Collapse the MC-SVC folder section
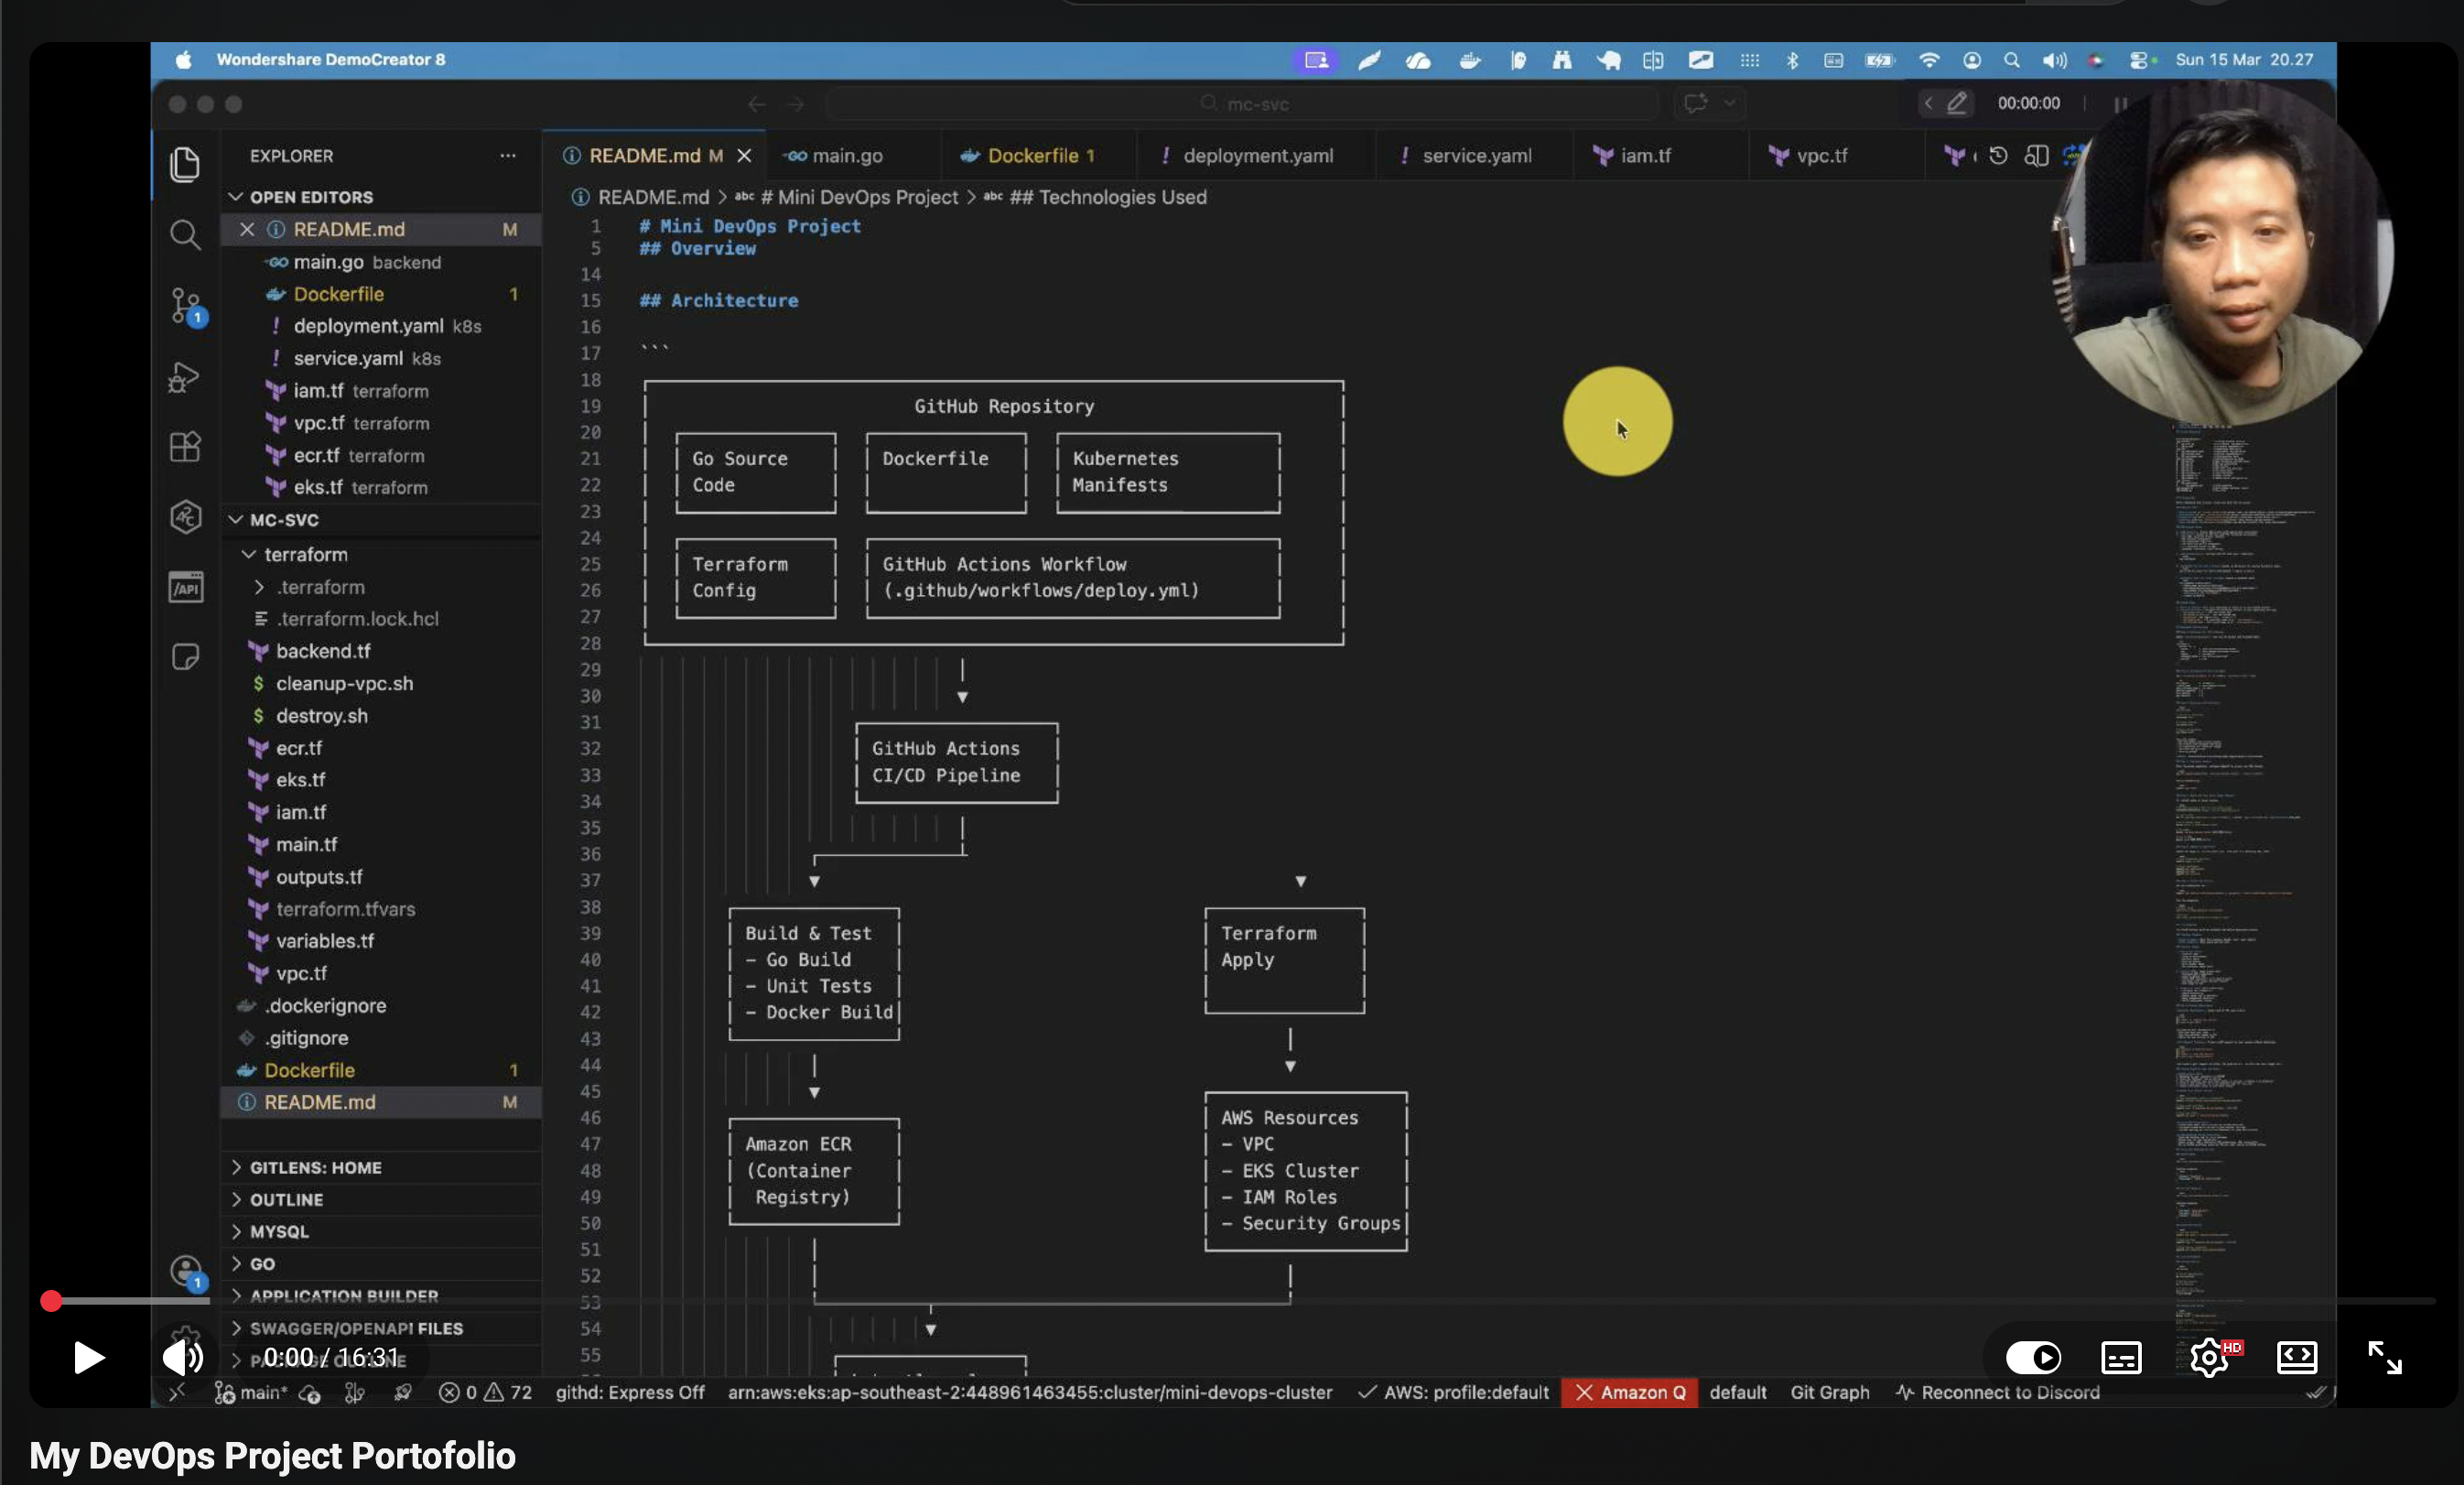Viewport: 2464px width, 1485px height. [x=381, y=520]
